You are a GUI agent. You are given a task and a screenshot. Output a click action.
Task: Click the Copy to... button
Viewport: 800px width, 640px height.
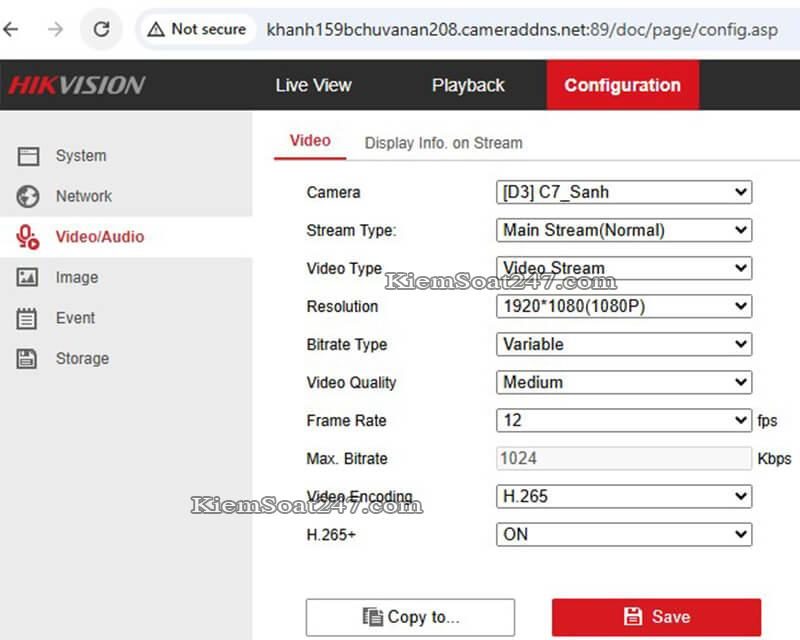[x=410, y=617]
